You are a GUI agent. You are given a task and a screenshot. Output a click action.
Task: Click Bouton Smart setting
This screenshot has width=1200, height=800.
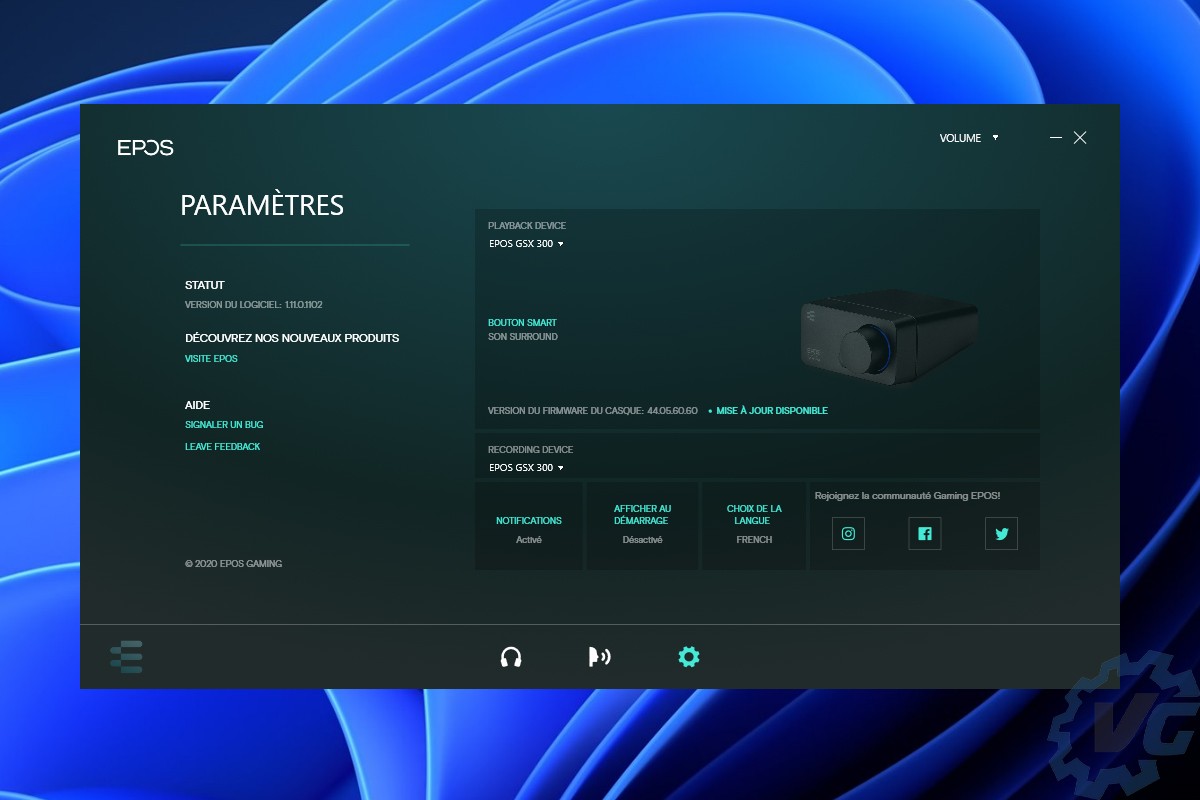tap(522, 323)
